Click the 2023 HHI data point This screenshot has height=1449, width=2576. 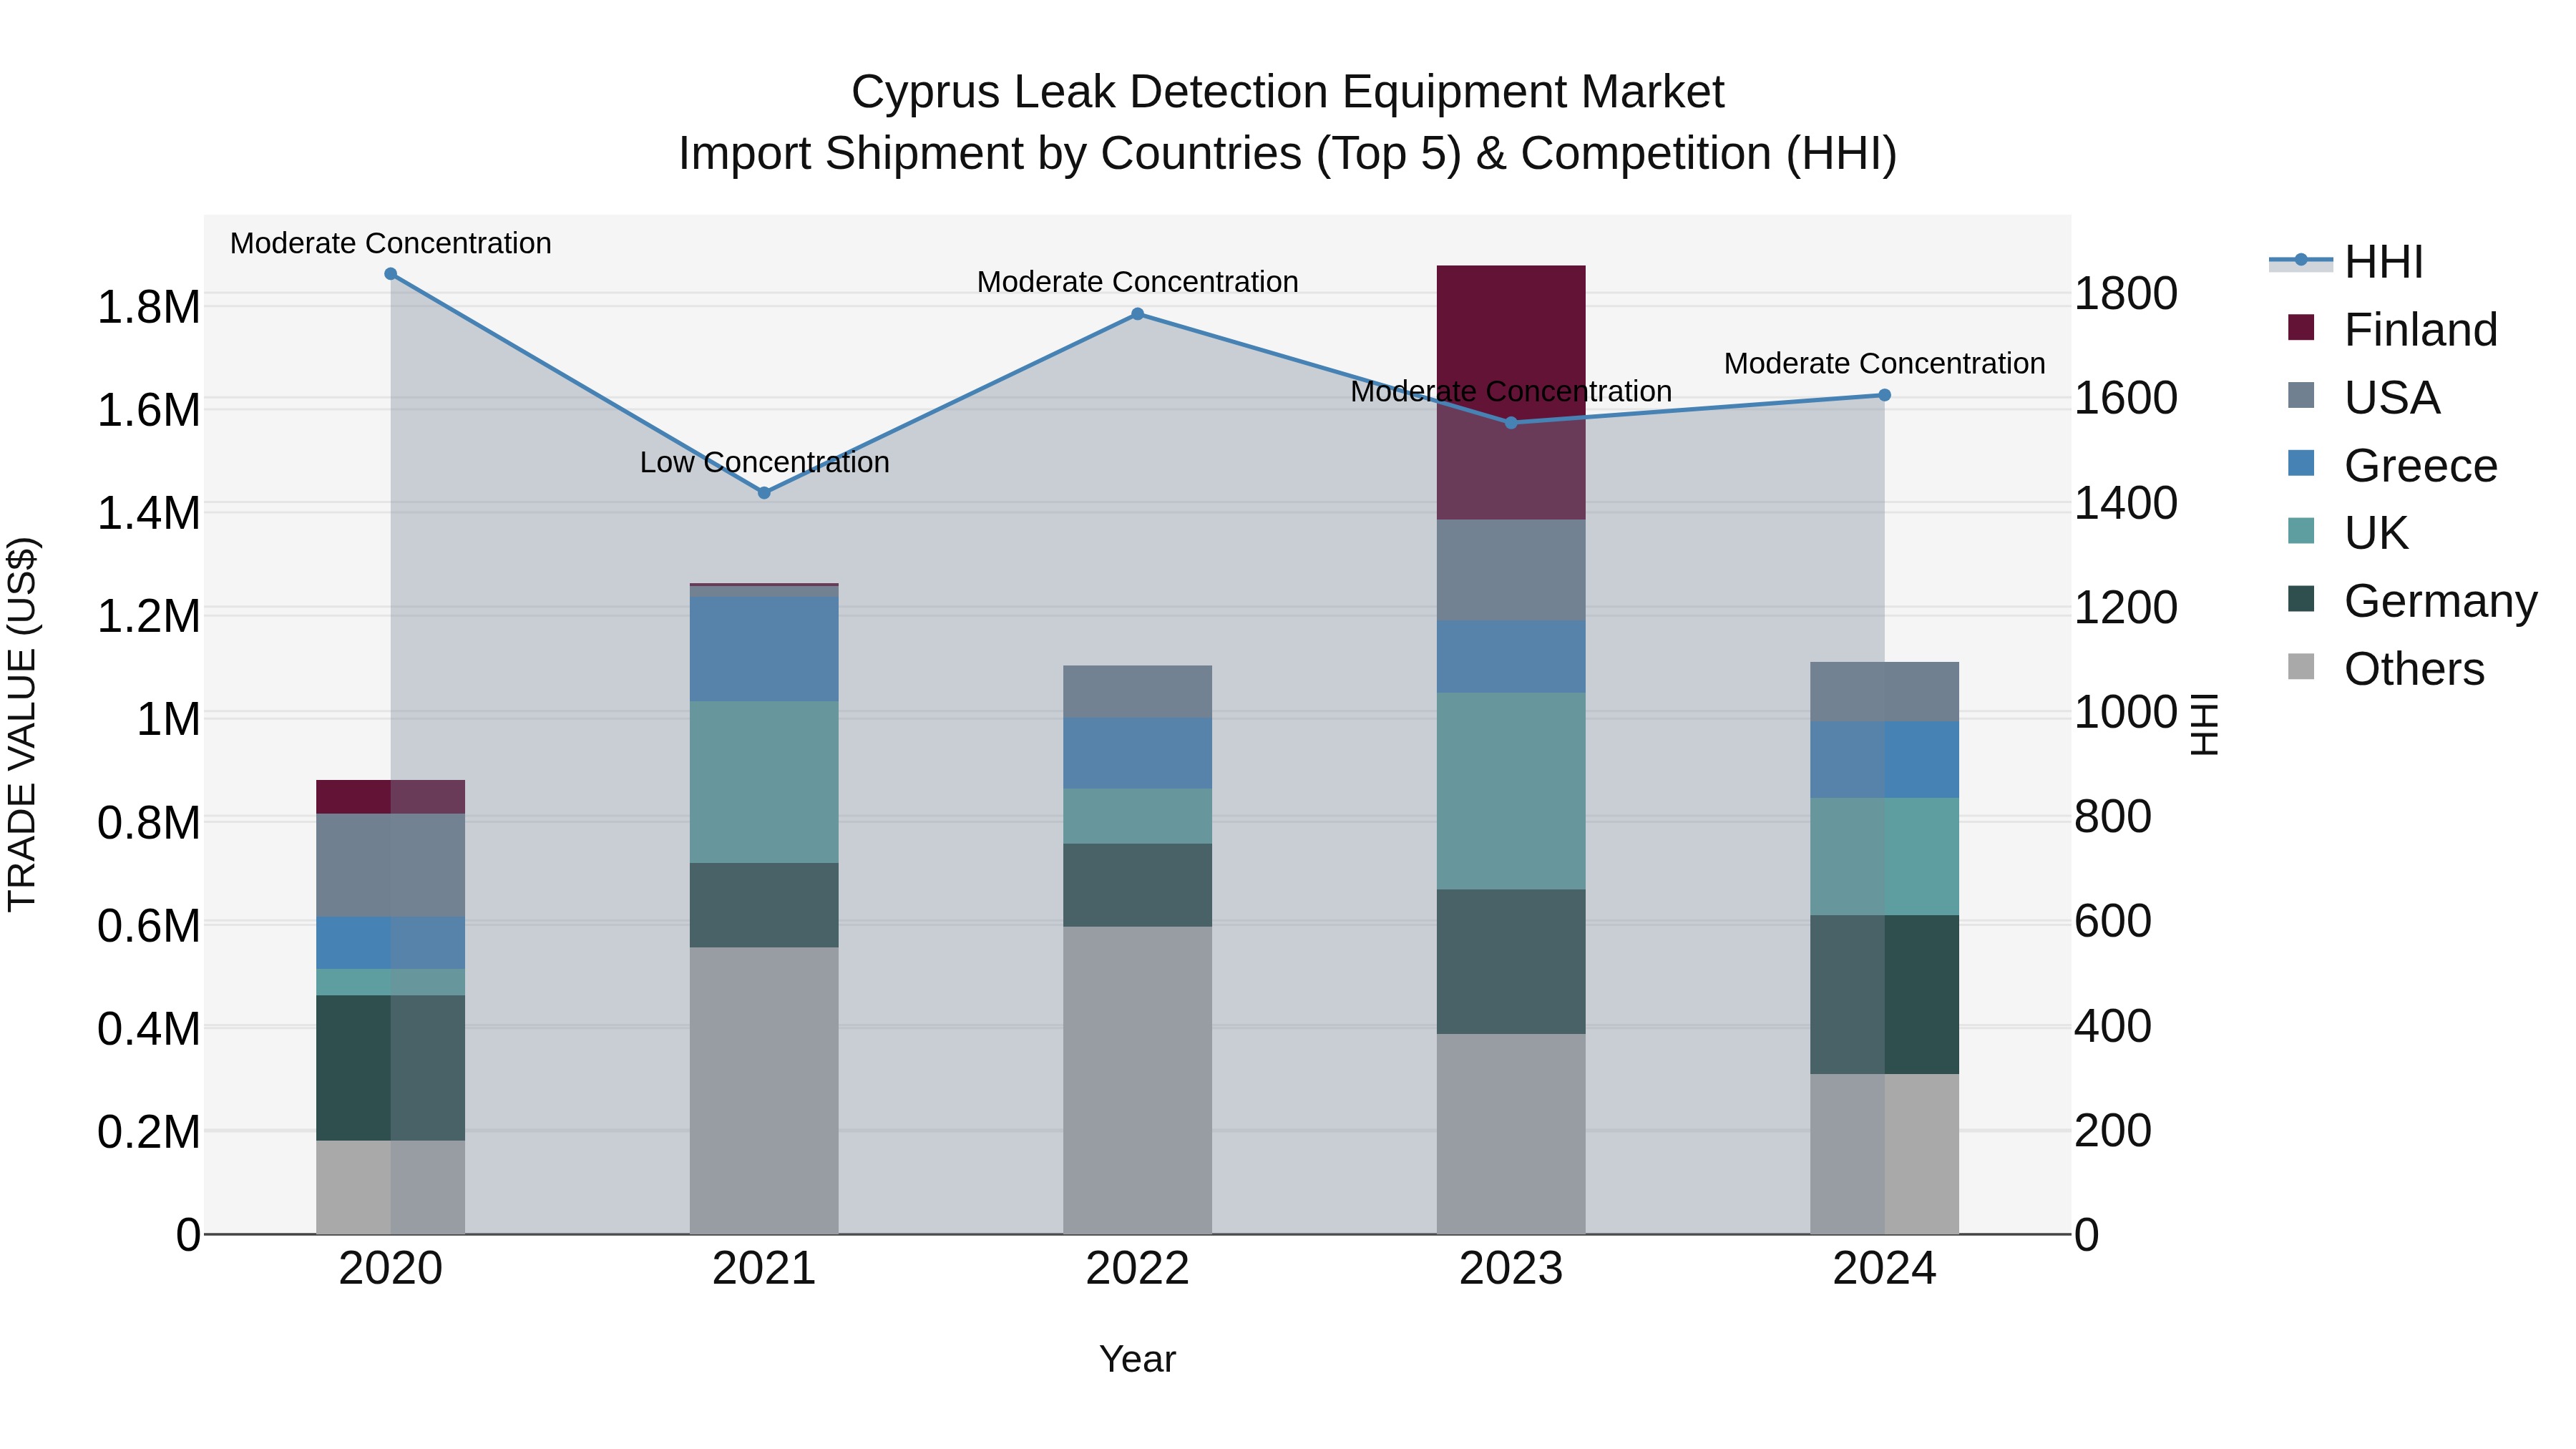pos(1511,423)
